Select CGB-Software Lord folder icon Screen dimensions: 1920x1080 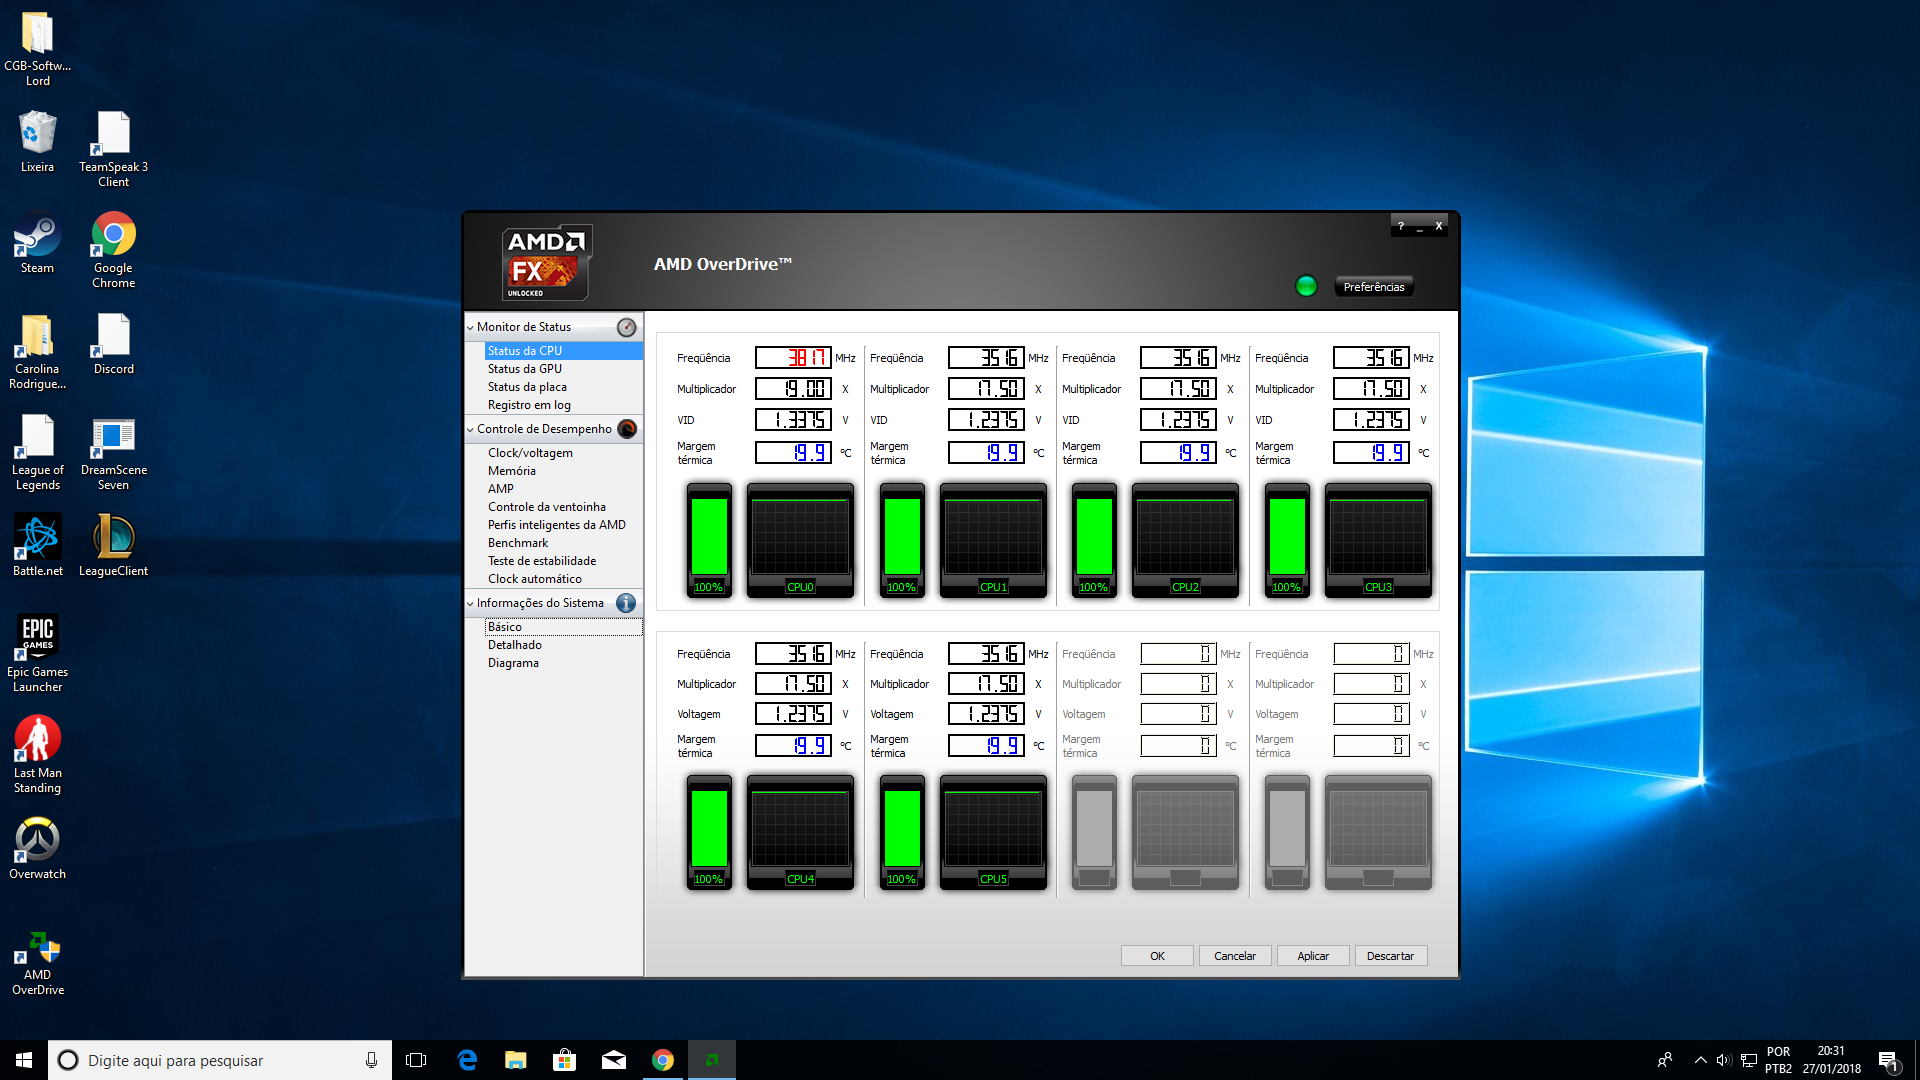click(37, 48)
